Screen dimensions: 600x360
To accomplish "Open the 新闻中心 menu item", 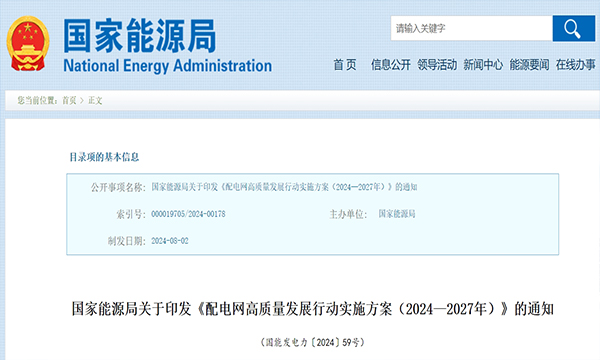I will pyautogui.click(x=483, y=65).
